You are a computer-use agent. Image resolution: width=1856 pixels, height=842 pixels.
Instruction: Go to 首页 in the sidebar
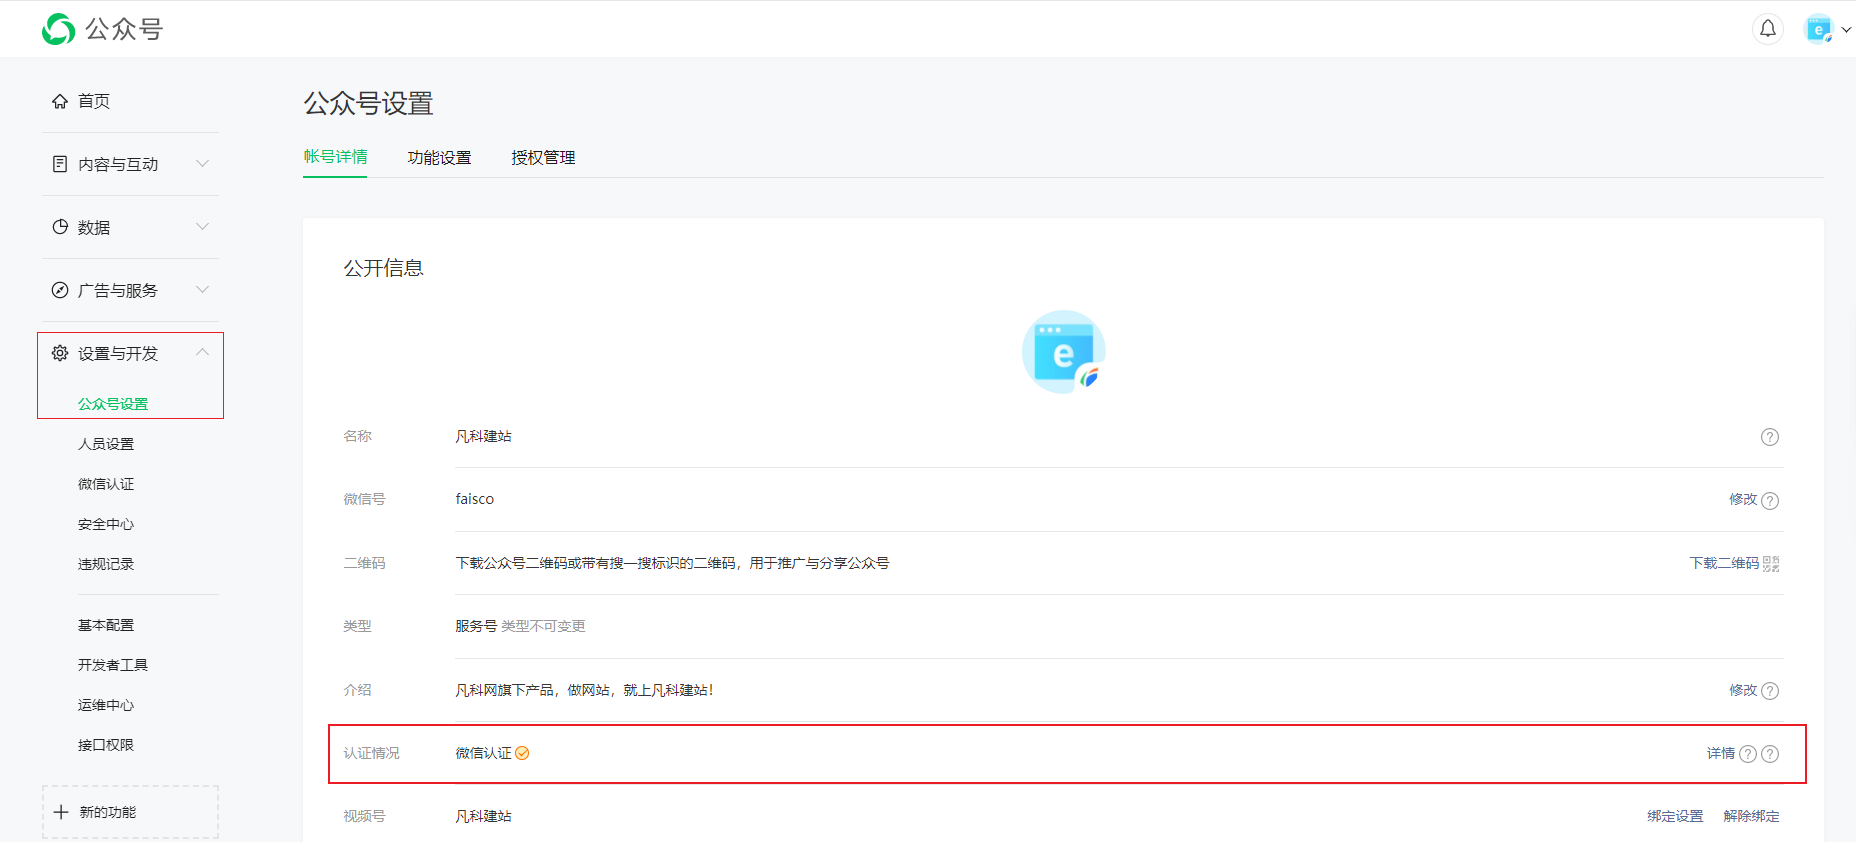coord(94,101)
